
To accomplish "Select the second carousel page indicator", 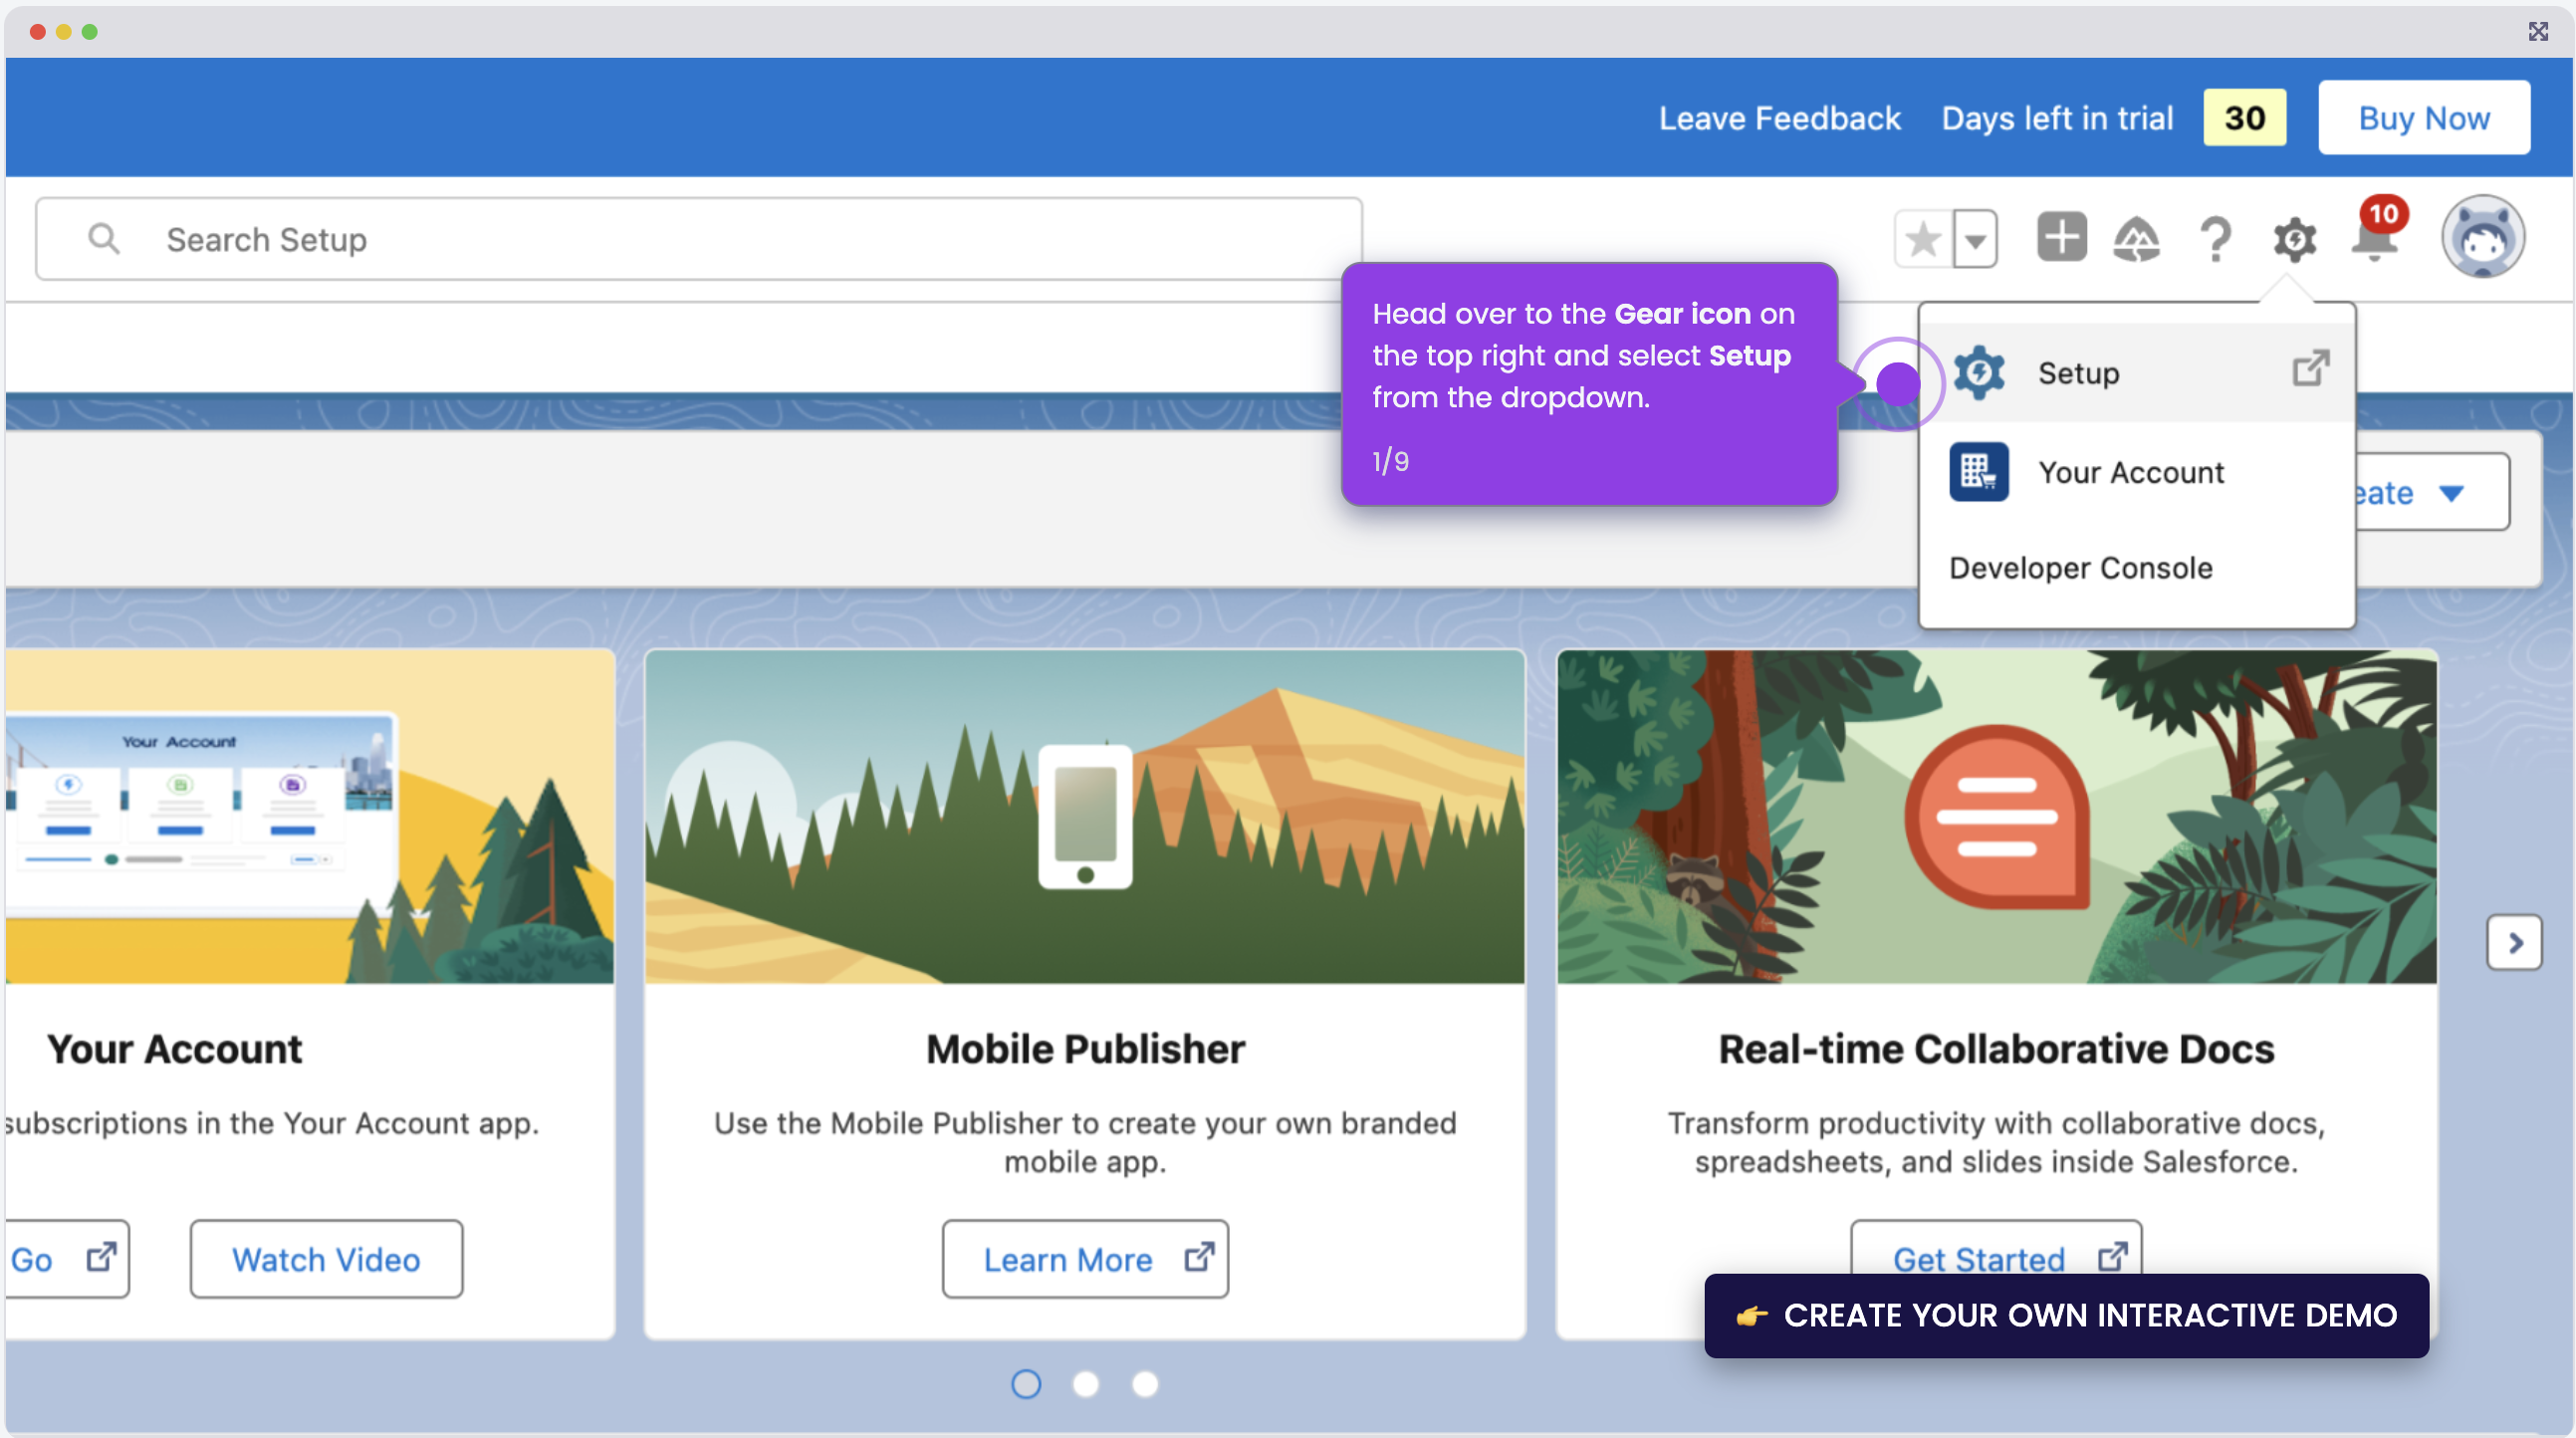I will coord(1085,1383).
